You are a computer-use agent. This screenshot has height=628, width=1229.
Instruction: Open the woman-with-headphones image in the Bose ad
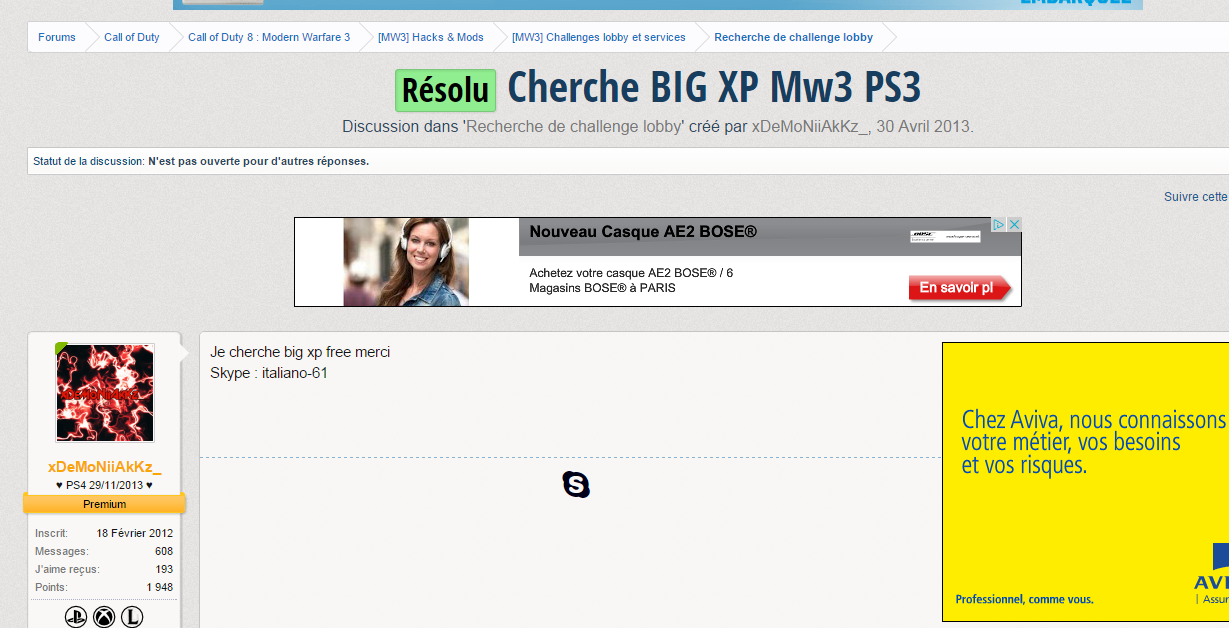tap(406, 262)
